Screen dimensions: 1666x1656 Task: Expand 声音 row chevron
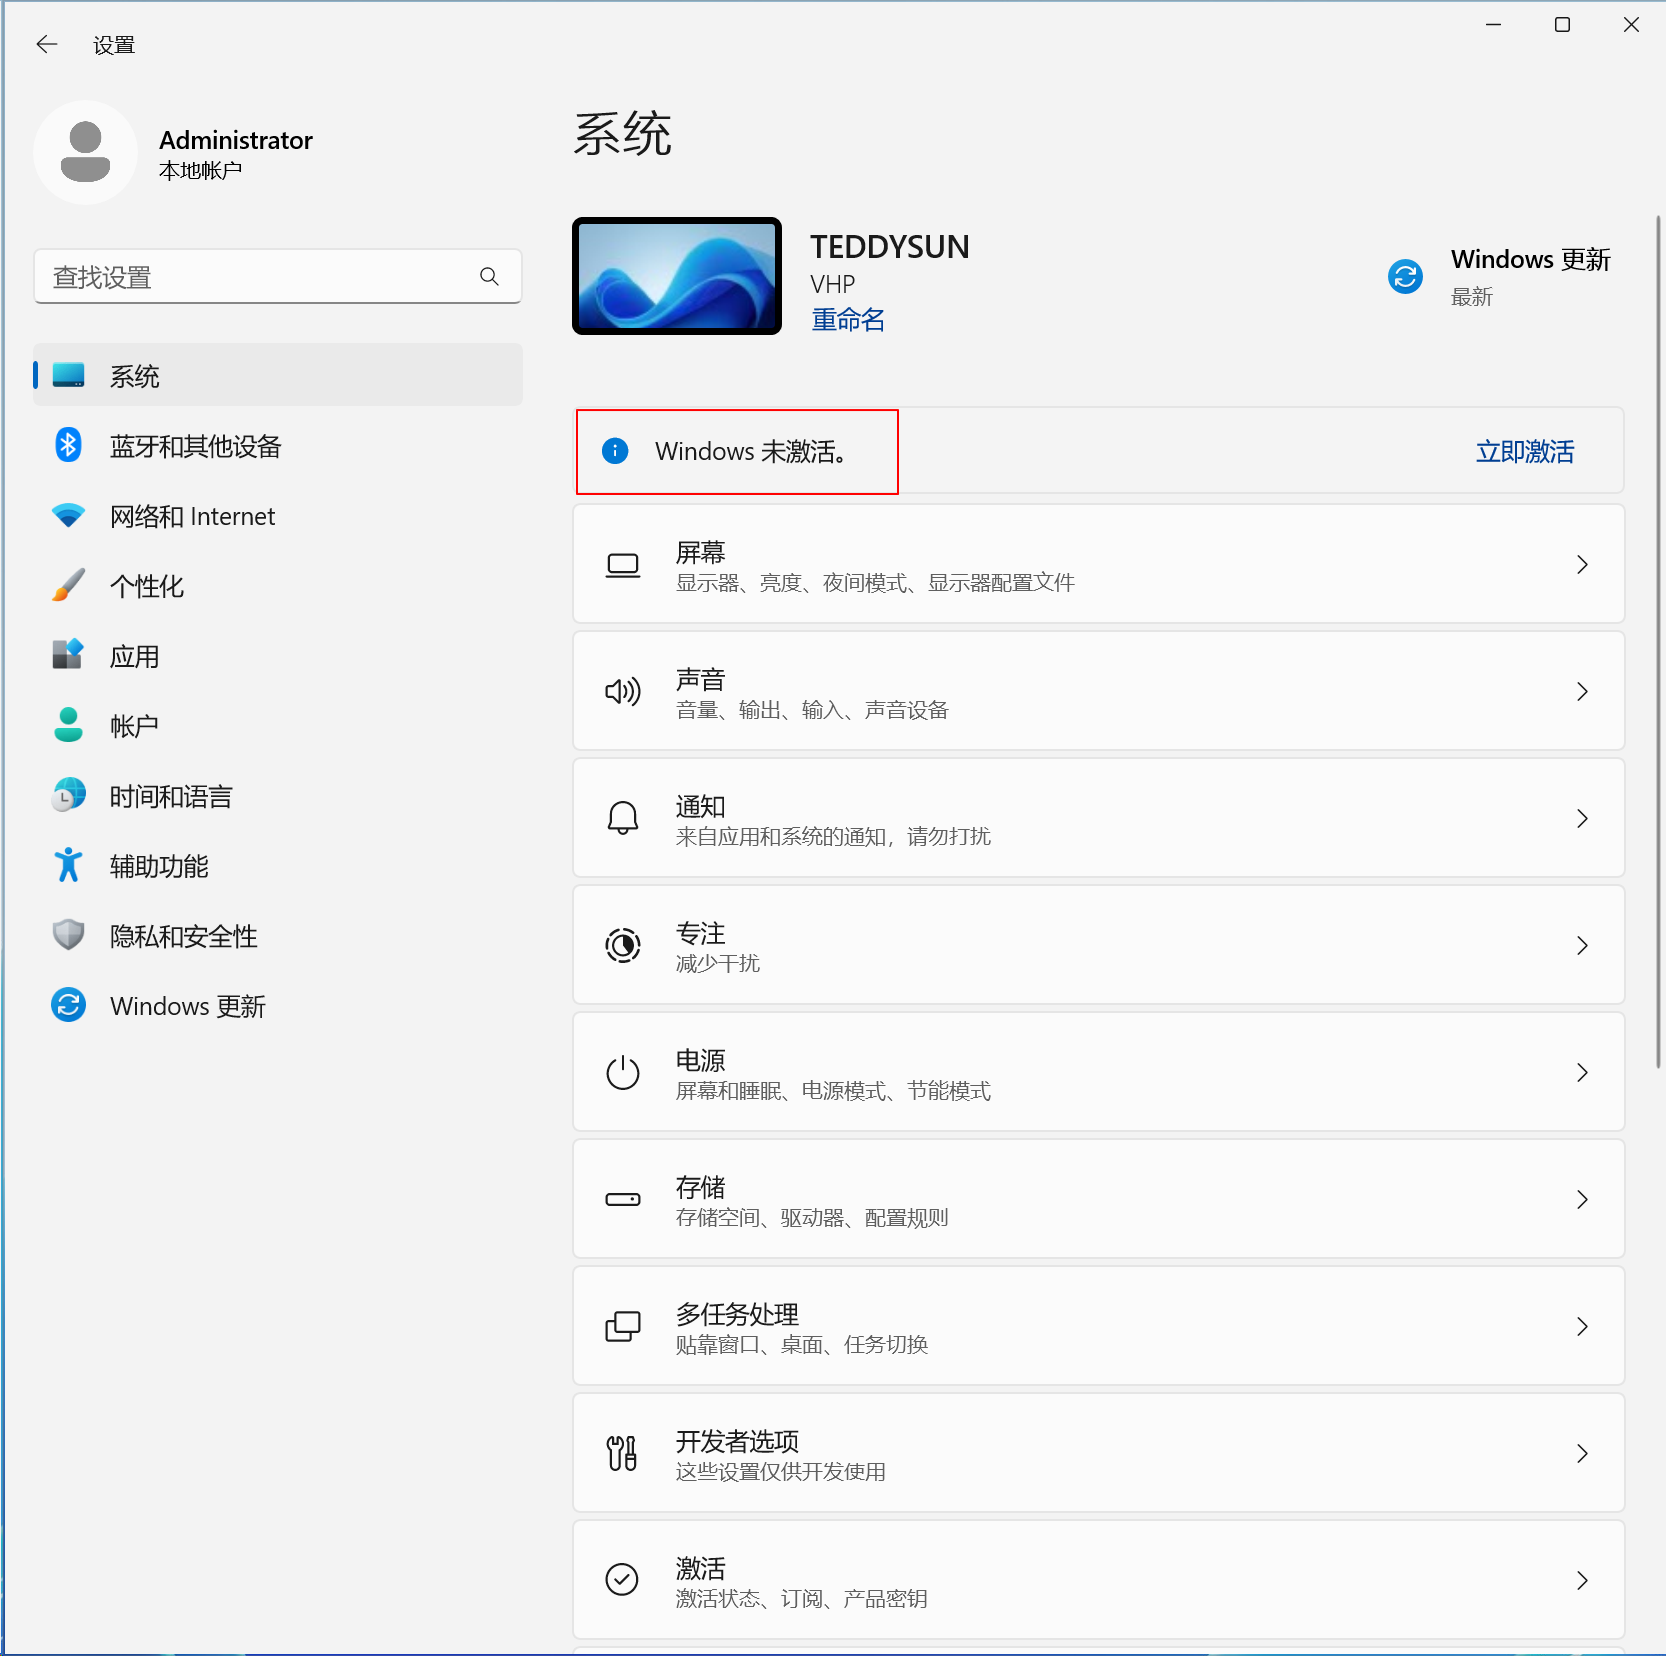pos(1582,692)
